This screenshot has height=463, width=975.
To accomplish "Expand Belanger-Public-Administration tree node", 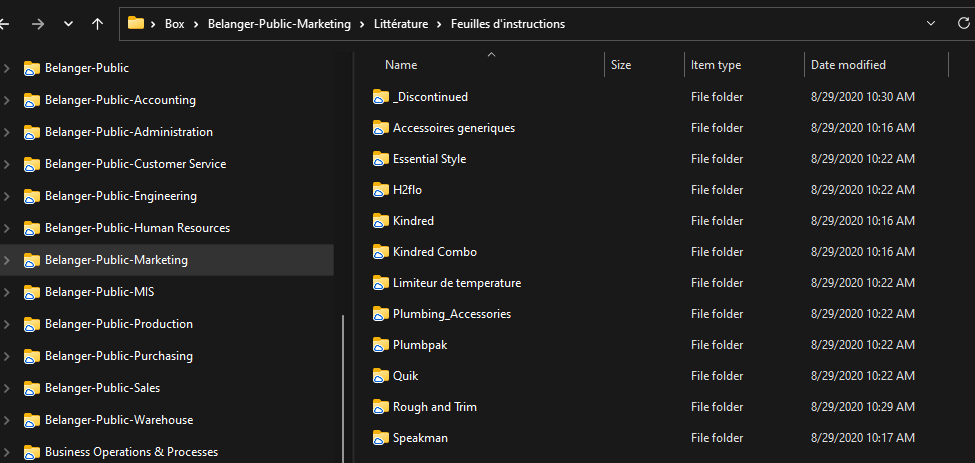I will tap(6, 132).
